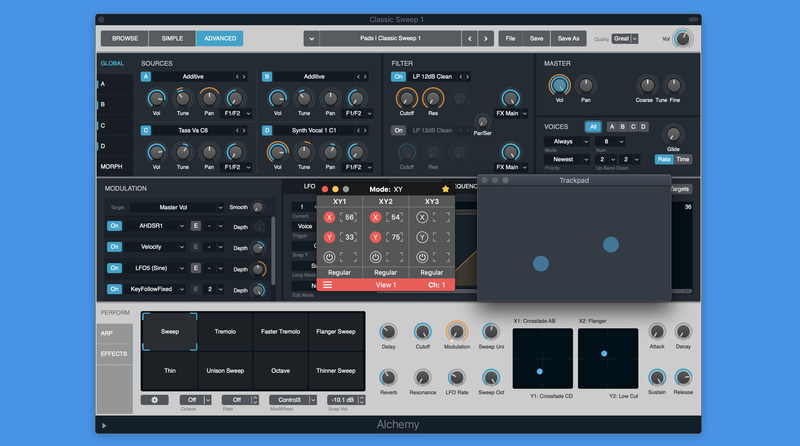Select the Unison Sweep performance pad
Image resolution: width=800 pixels, height=446 pixels.
(x=225, y=370)
